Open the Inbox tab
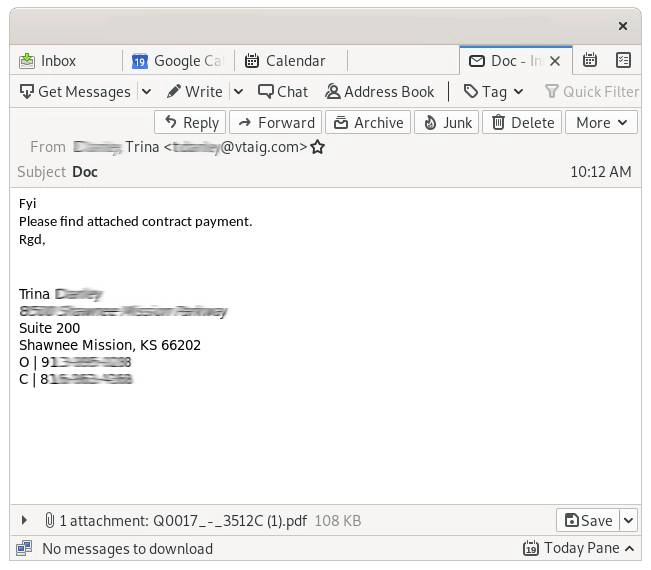Viewport: 651px width, 570px height. [66, 61]
